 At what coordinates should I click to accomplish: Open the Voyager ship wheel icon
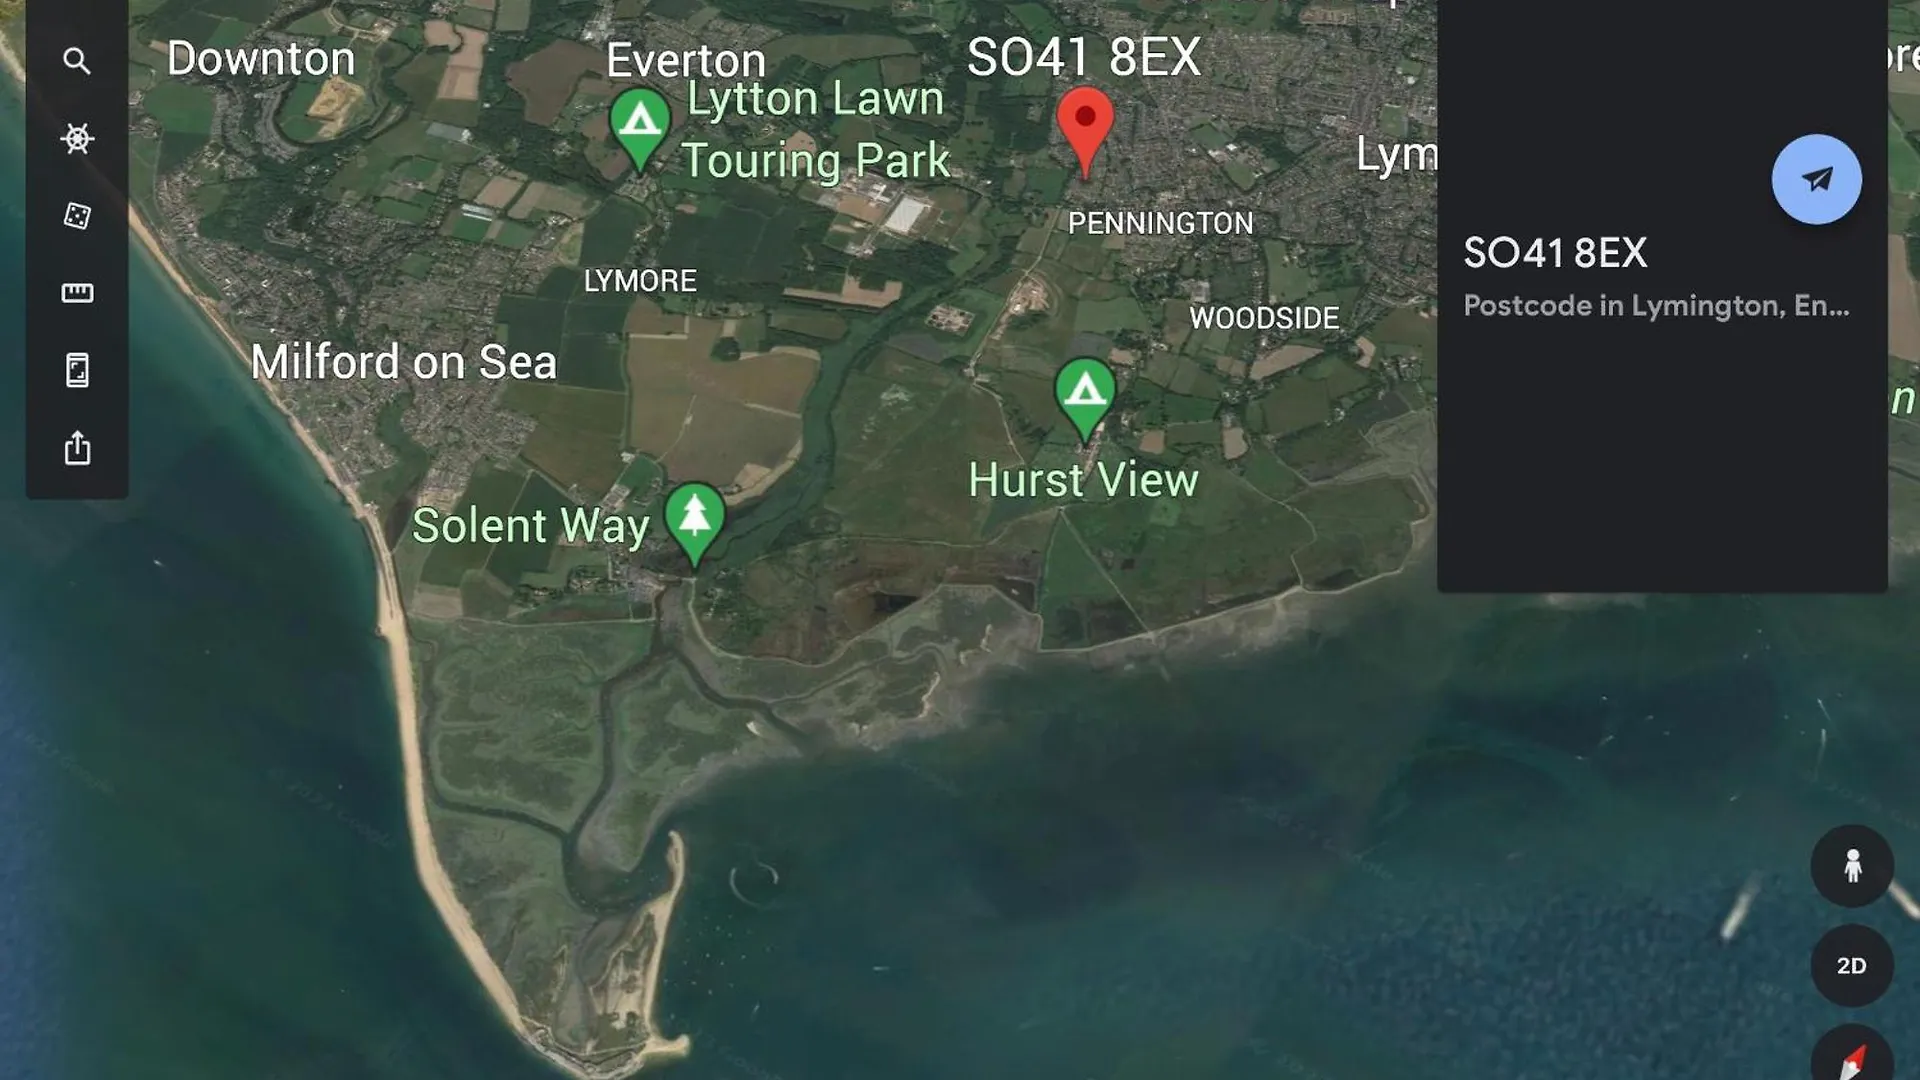click(77, 138)
